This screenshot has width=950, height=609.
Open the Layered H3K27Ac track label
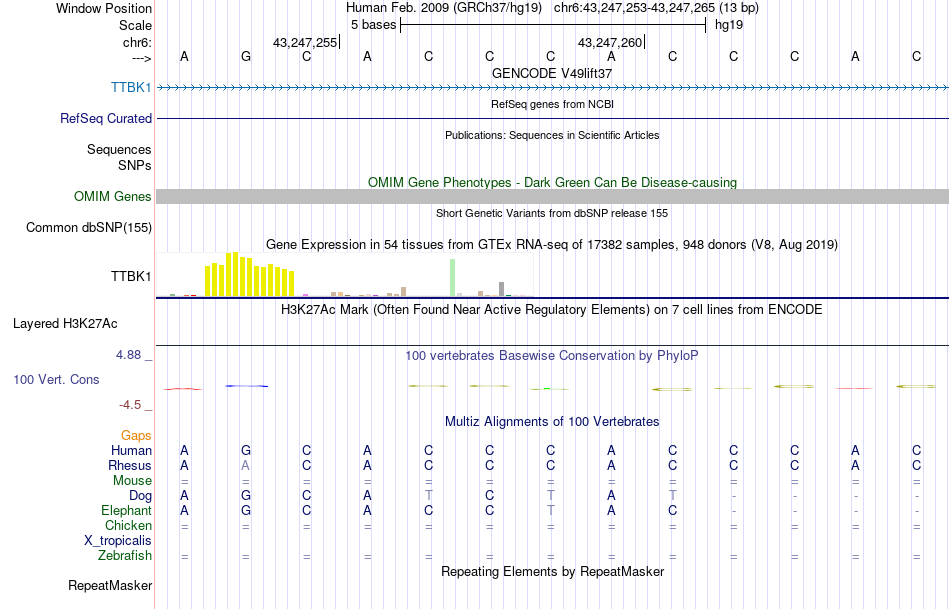[65, 324]
